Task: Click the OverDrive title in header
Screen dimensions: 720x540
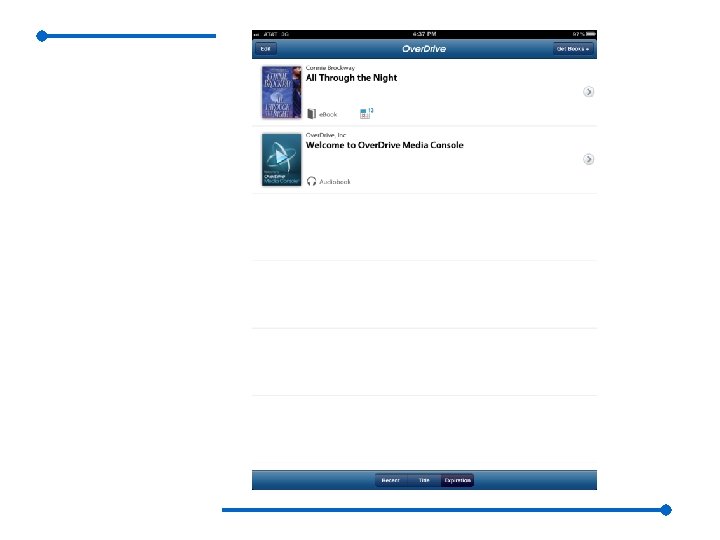Action: pos(424,49)
